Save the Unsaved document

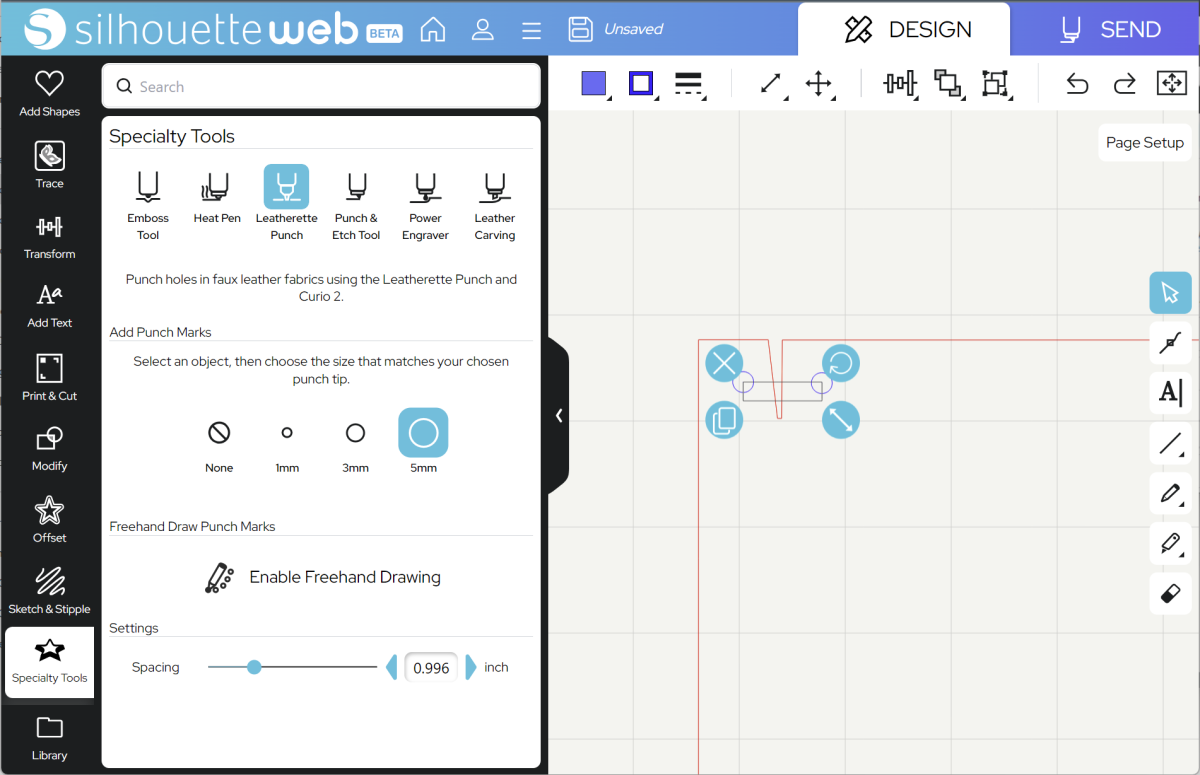(581, 29)
